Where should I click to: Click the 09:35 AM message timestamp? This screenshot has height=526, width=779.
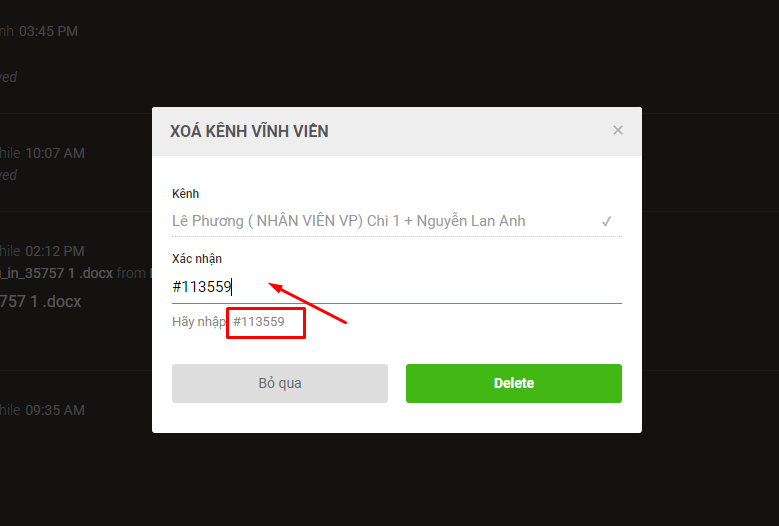[x=55, y=410]
